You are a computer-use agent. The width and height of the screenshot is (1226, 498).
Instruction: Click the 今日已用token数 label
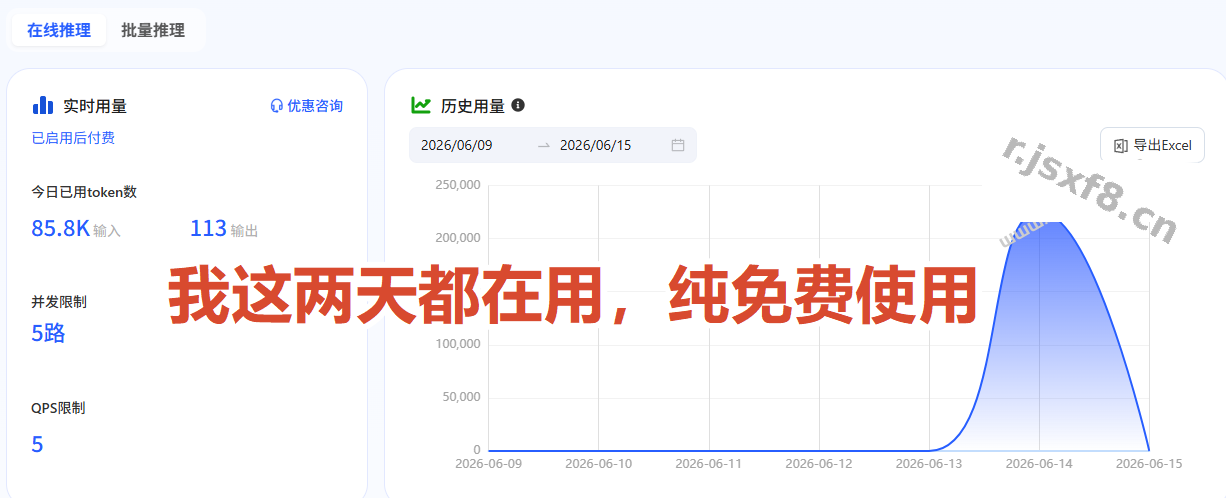click(84, 192)
